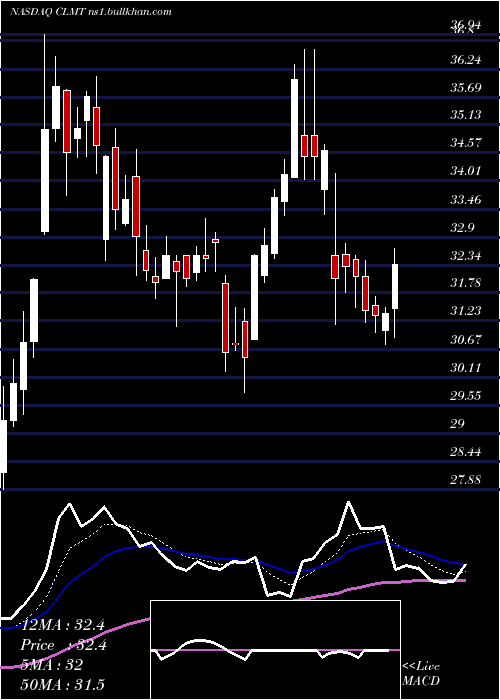Screen dimensions: 500x700
Task: Click the 32.9 price axis label
Action: pyautogui.click(x=462, y=228)
